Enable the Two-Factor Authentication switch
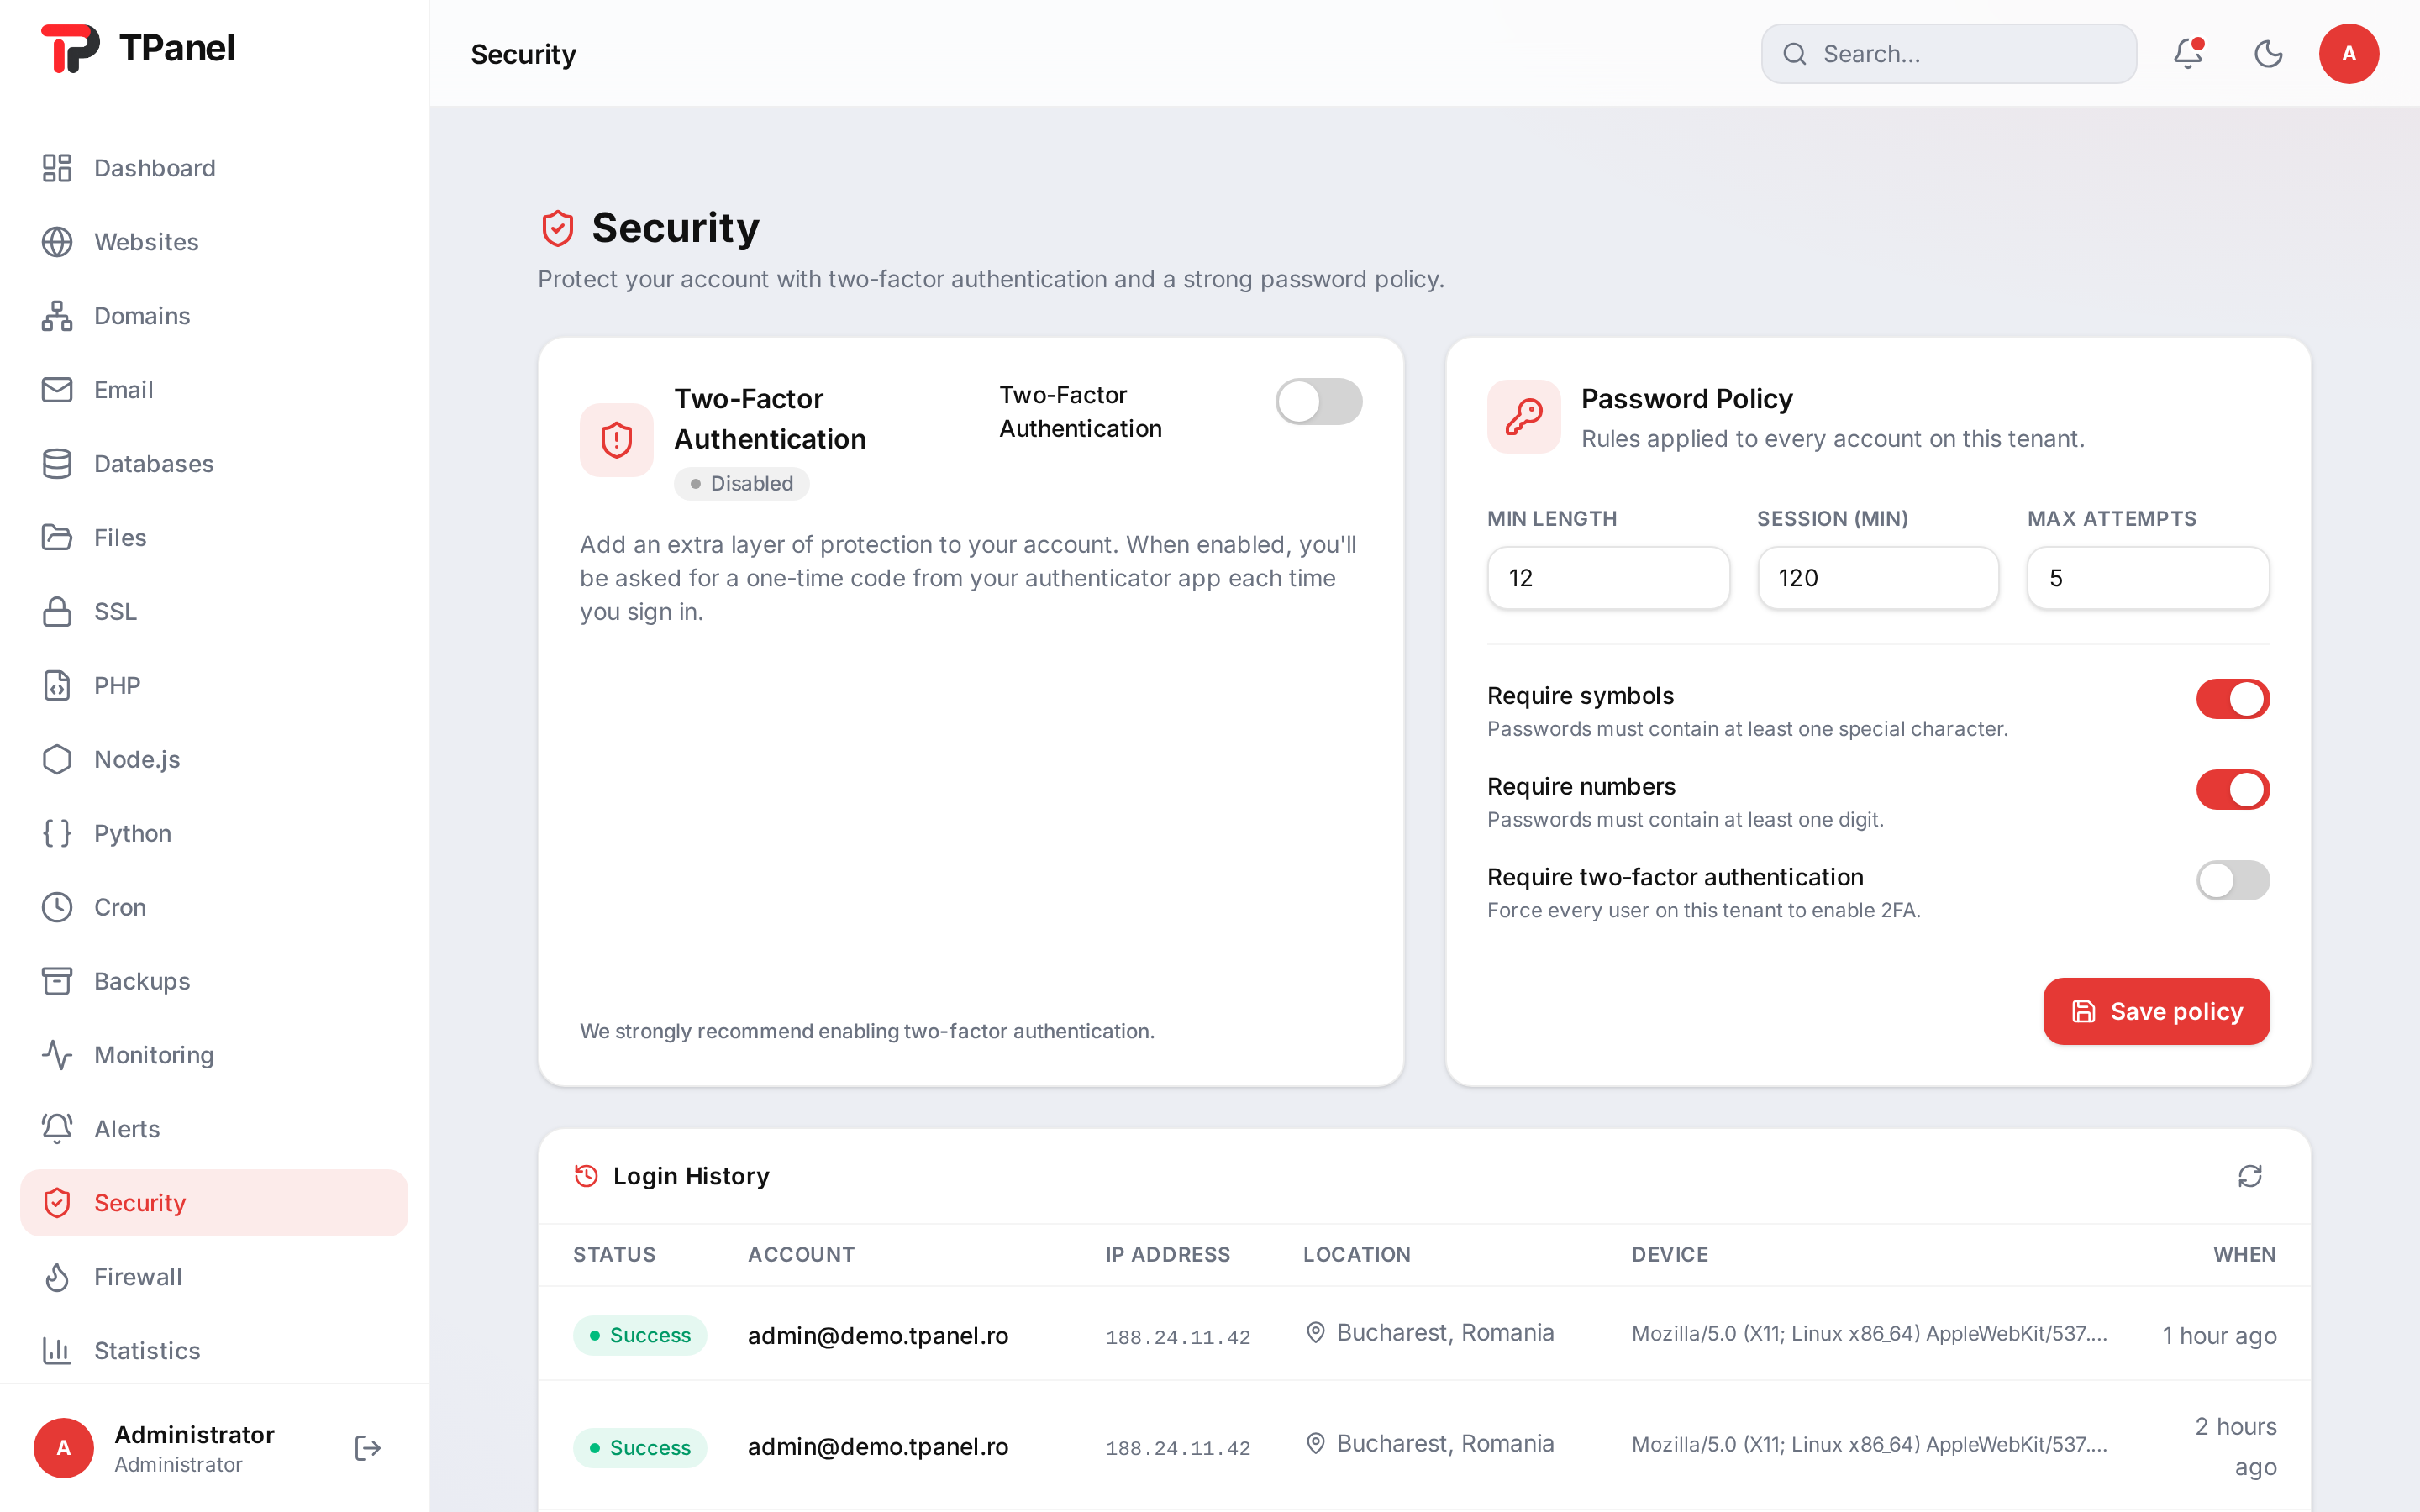The image size is (2420, 1512). [1318, 402]
